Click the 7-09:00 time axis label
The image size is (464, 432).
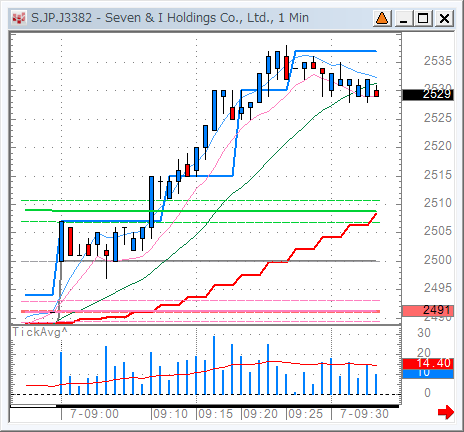click(x=94, y=414)
